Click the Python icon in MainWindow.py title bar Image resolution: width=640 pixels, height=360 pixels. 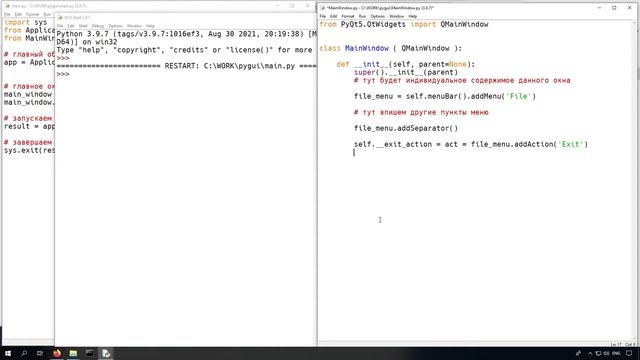[322, 8]
